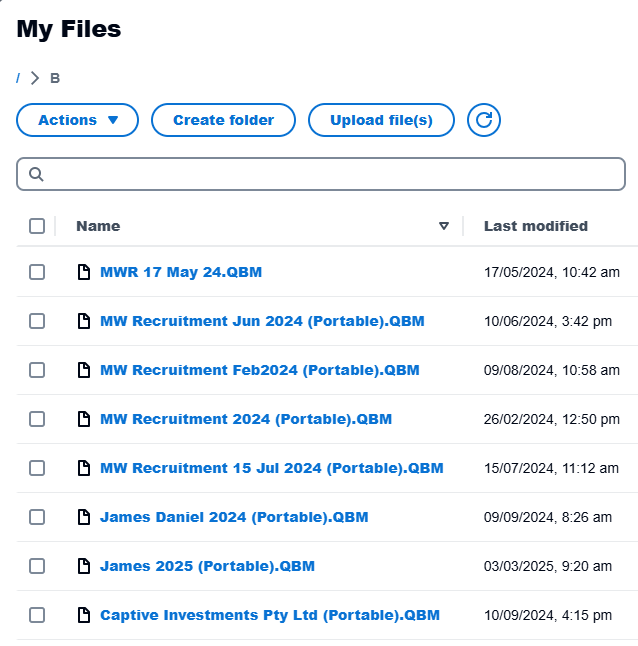Click file icon beside James 2025 (Portable)

pyautogui.click(x=84, y=566)
